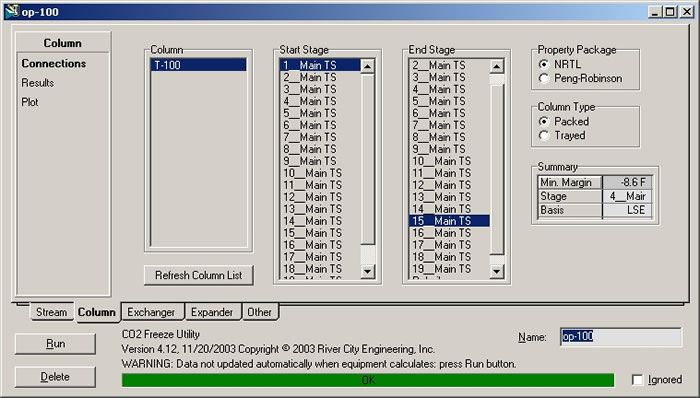Choose the Trayed column type
The image size is (700, 398).
click(543, 135)
